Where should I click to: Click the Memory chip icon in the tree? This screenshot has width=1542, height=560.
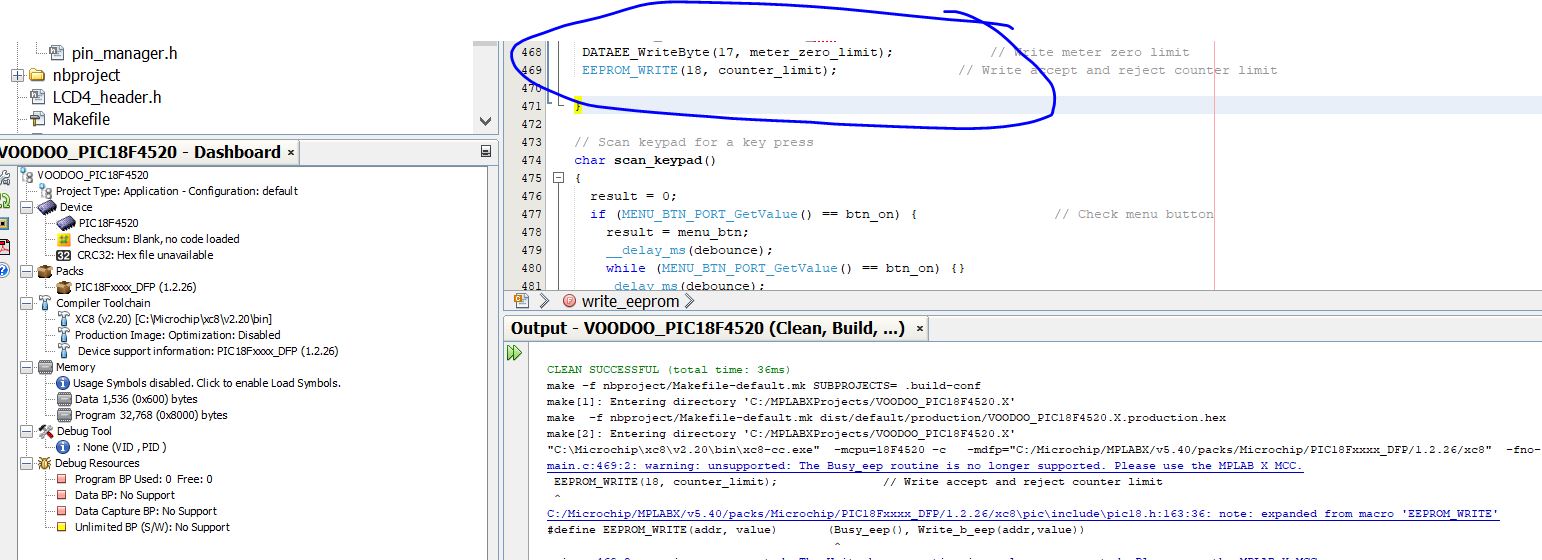tap(45, 367)
